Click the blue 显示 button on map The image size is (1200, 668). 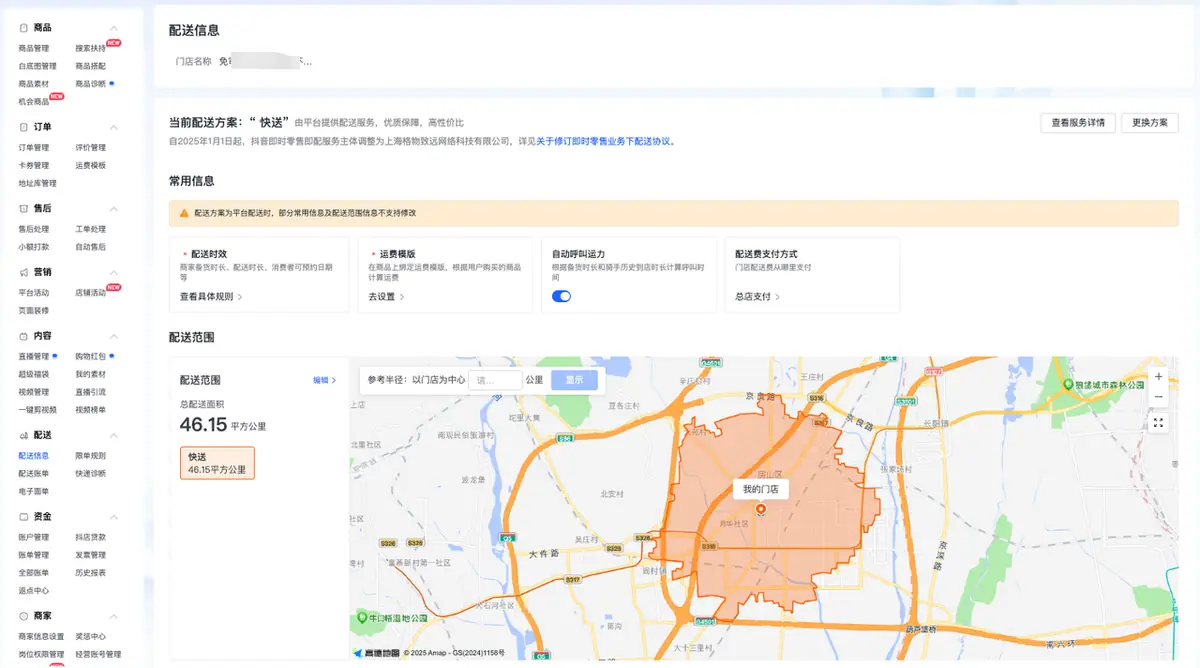point(574,380)
